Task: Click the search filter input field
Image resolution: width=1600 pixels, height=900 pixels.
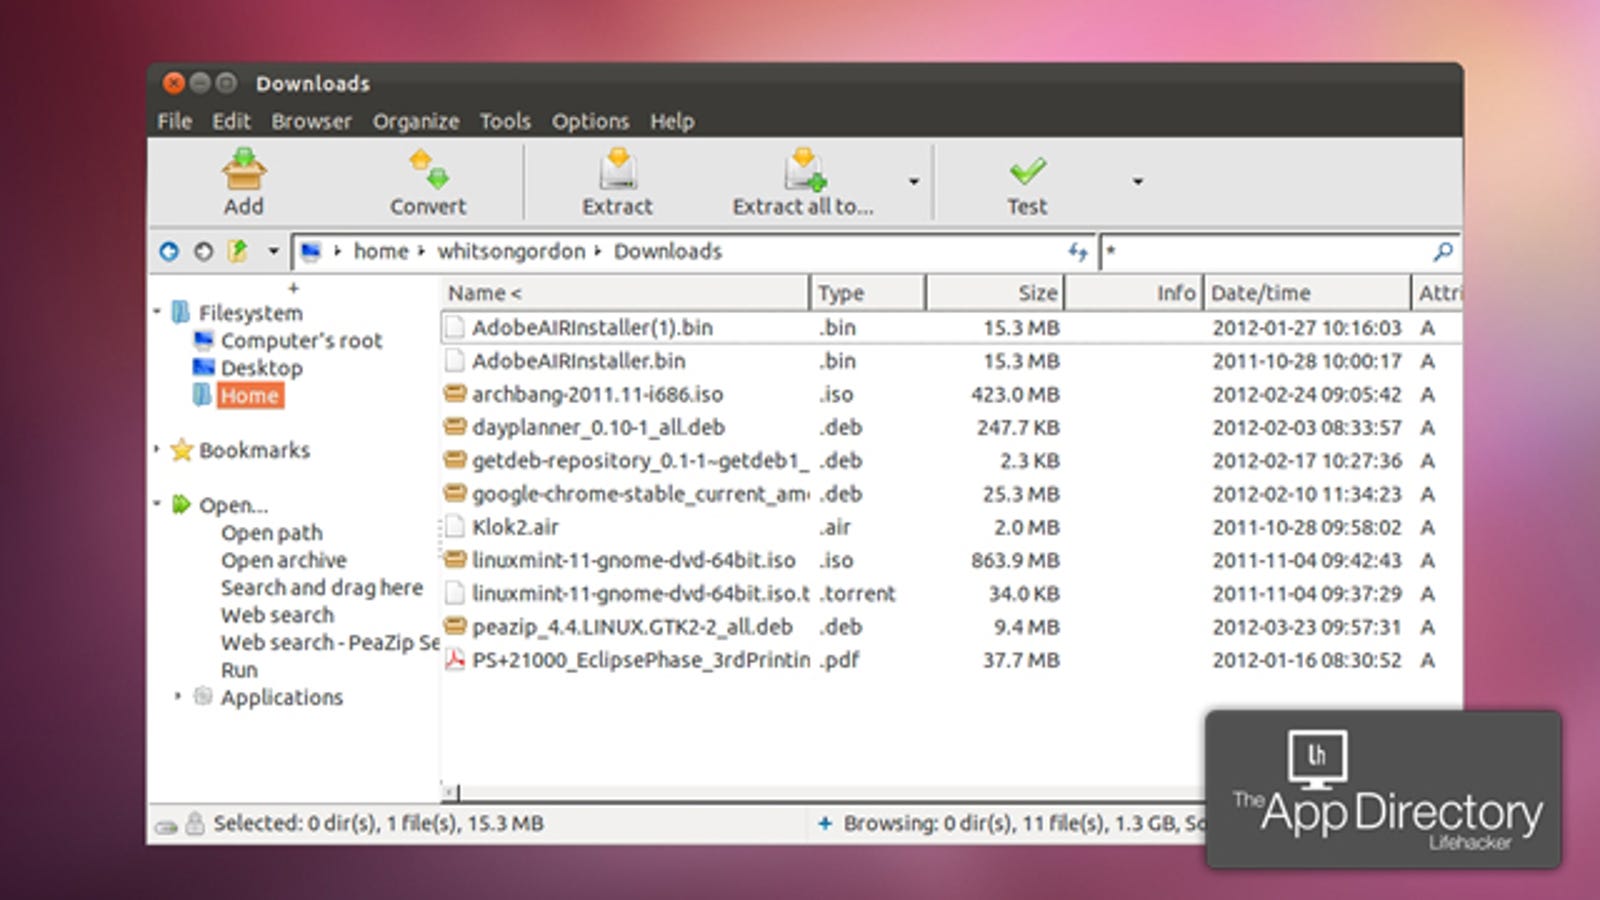Action: [1265, 252]
